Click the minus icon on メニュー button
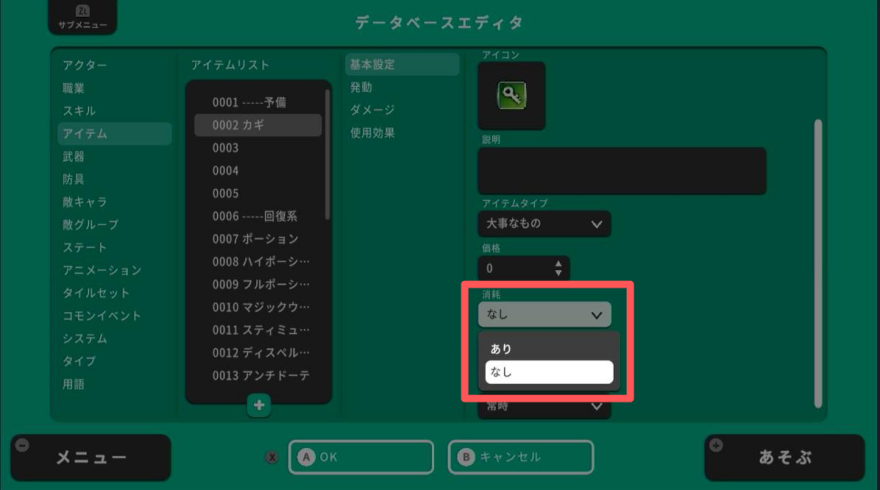Image resolution: width=880 pixels, height=490 pixels. [22, 445]
